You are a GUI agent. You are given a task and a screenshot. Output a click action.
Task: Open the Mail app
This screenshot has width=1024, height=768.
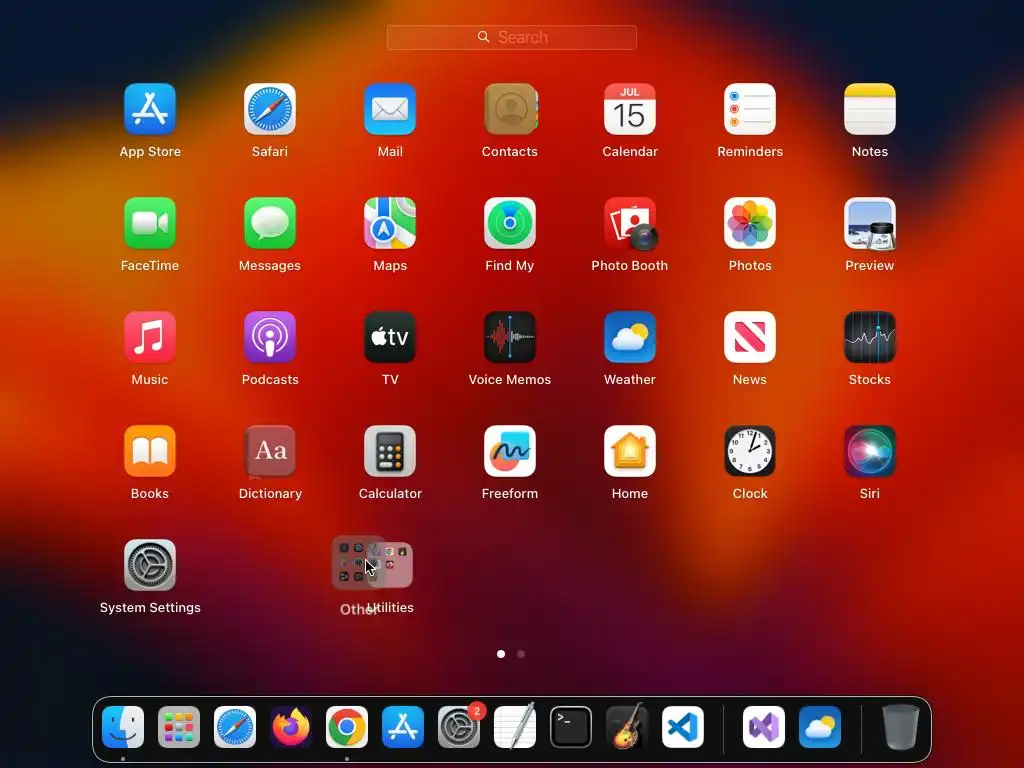(x=390, y=109)
